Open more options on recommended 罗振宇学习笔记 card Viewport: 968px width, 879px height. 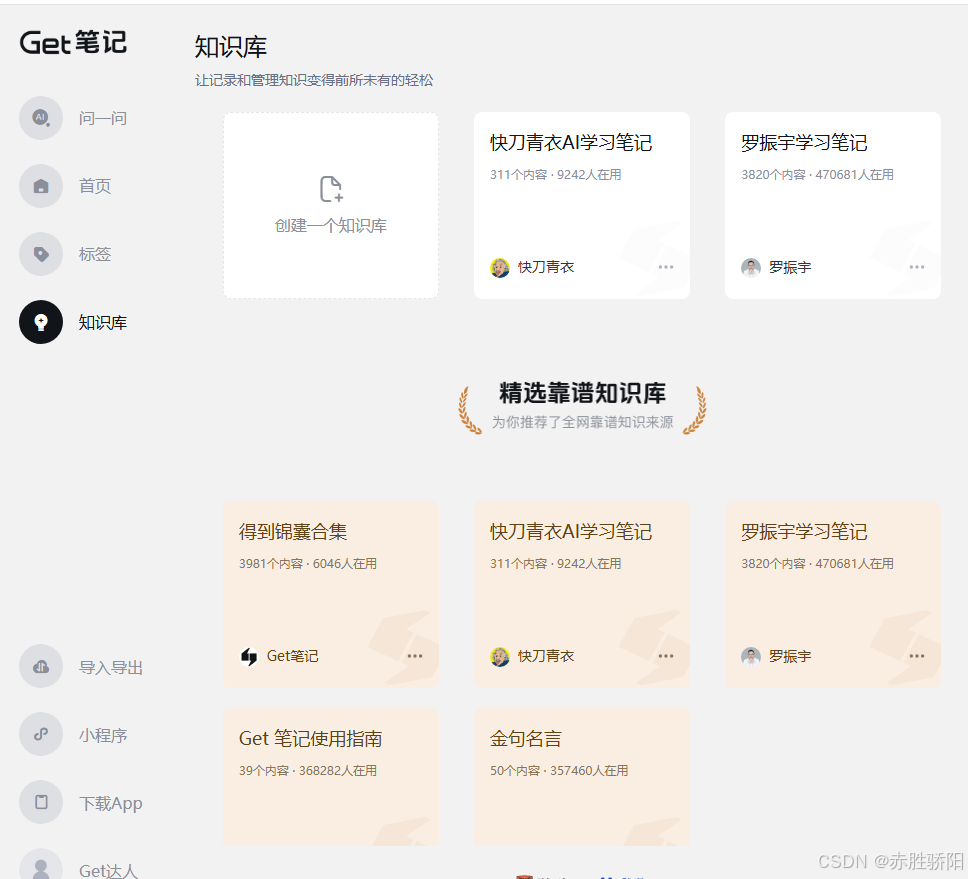917,656
